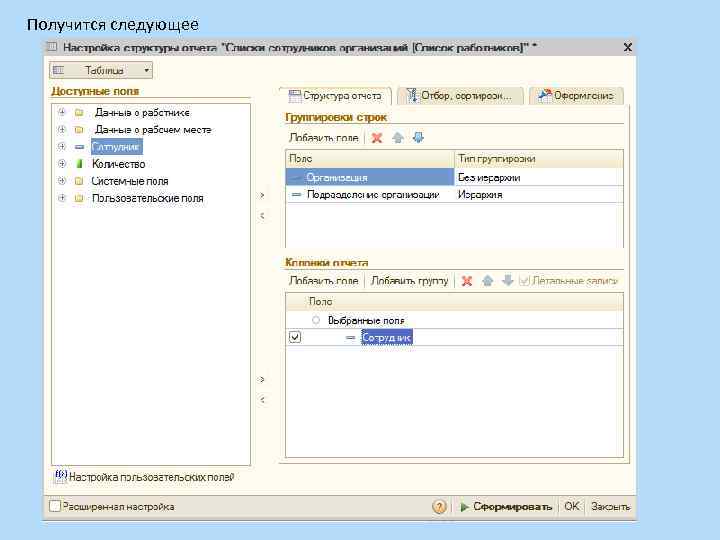Move report column up with arrow
The width and height of the screenshot is (720, 540).
(x=488, y=281)
